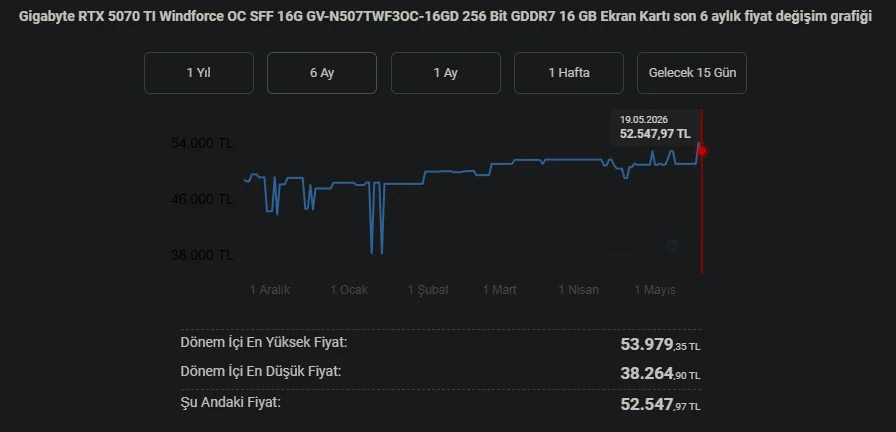
Task: Click the Gigabyte RTX 5070 TI chart title
Action: (446, 17)
